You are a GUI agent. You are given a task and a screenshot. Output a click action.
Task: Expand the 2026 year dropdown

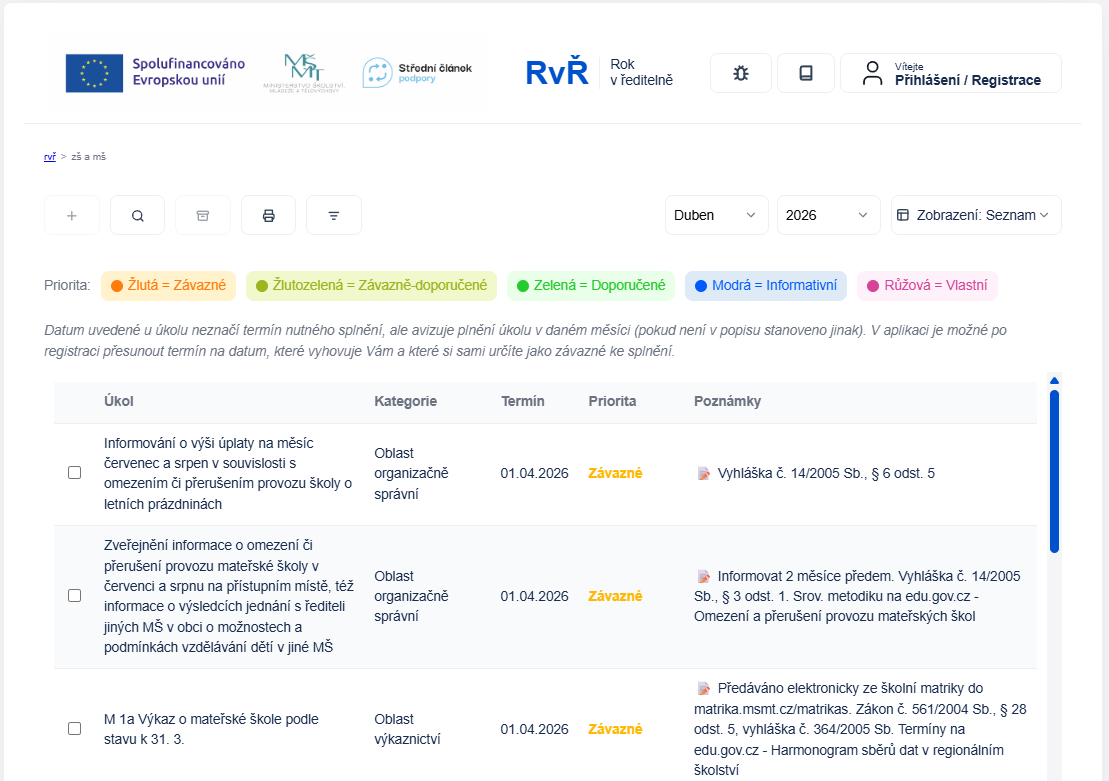click(828, 215)
